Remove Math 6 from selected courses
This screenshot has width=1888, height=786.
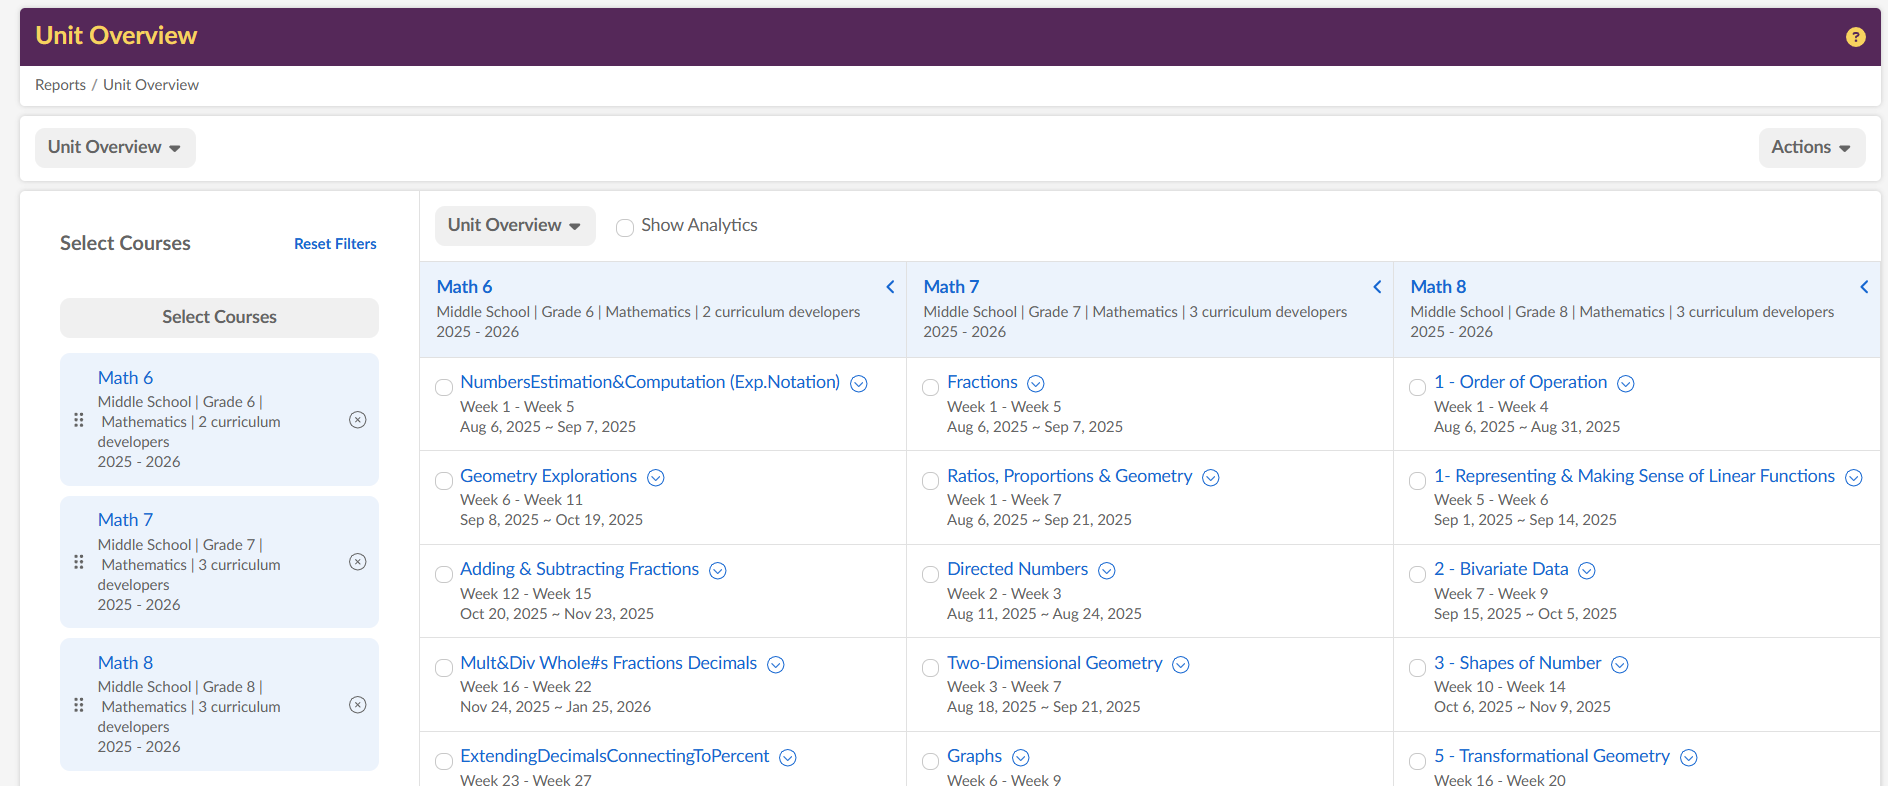pos(357,420)
